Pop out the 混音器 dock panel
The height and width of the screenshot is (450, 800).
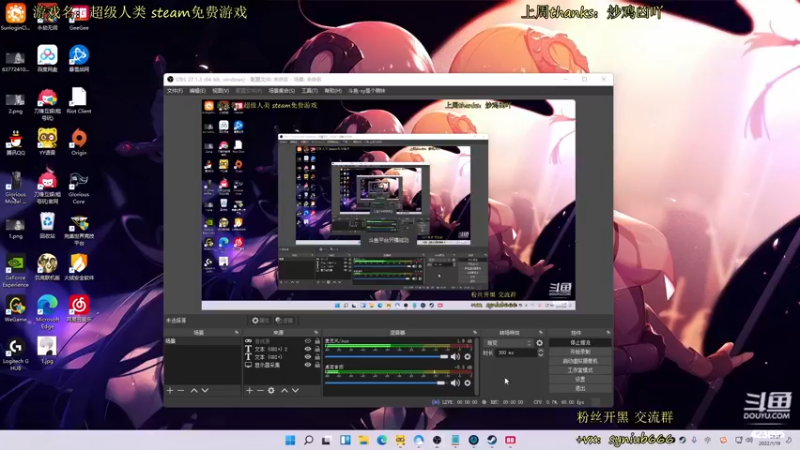click(475, 333)
